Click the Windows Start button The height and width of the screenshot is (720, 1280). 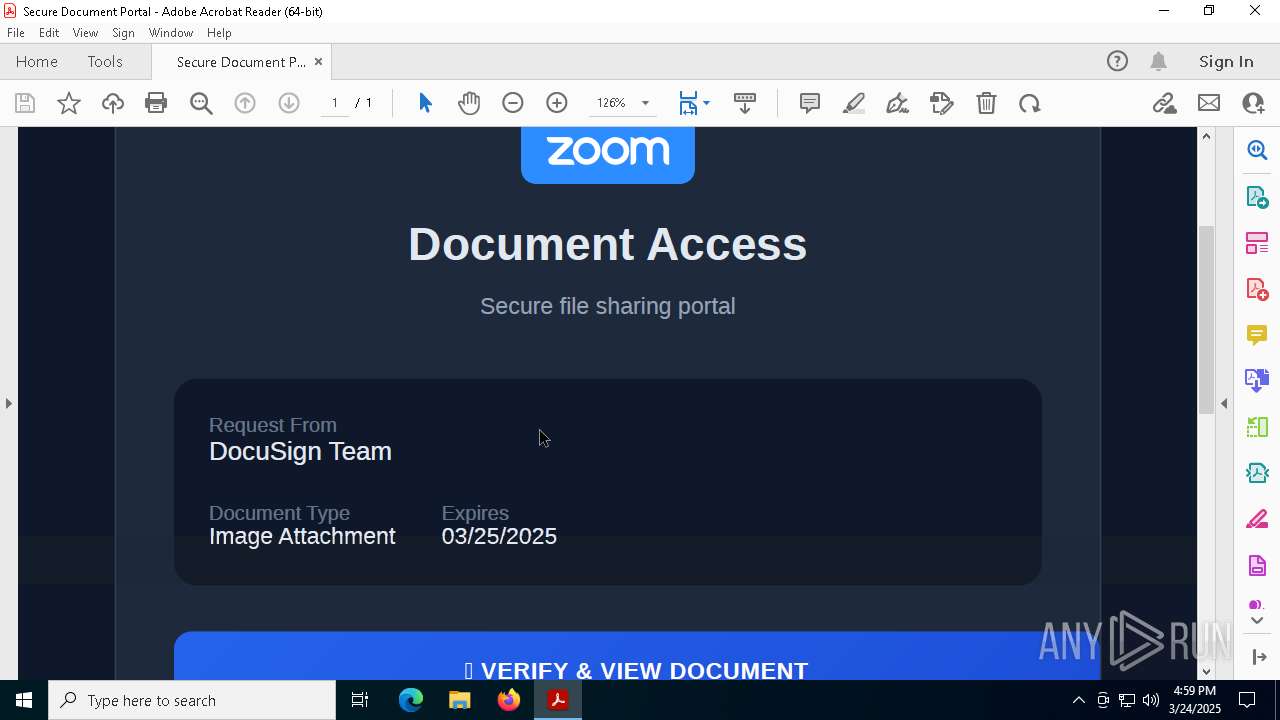(24, 700)
